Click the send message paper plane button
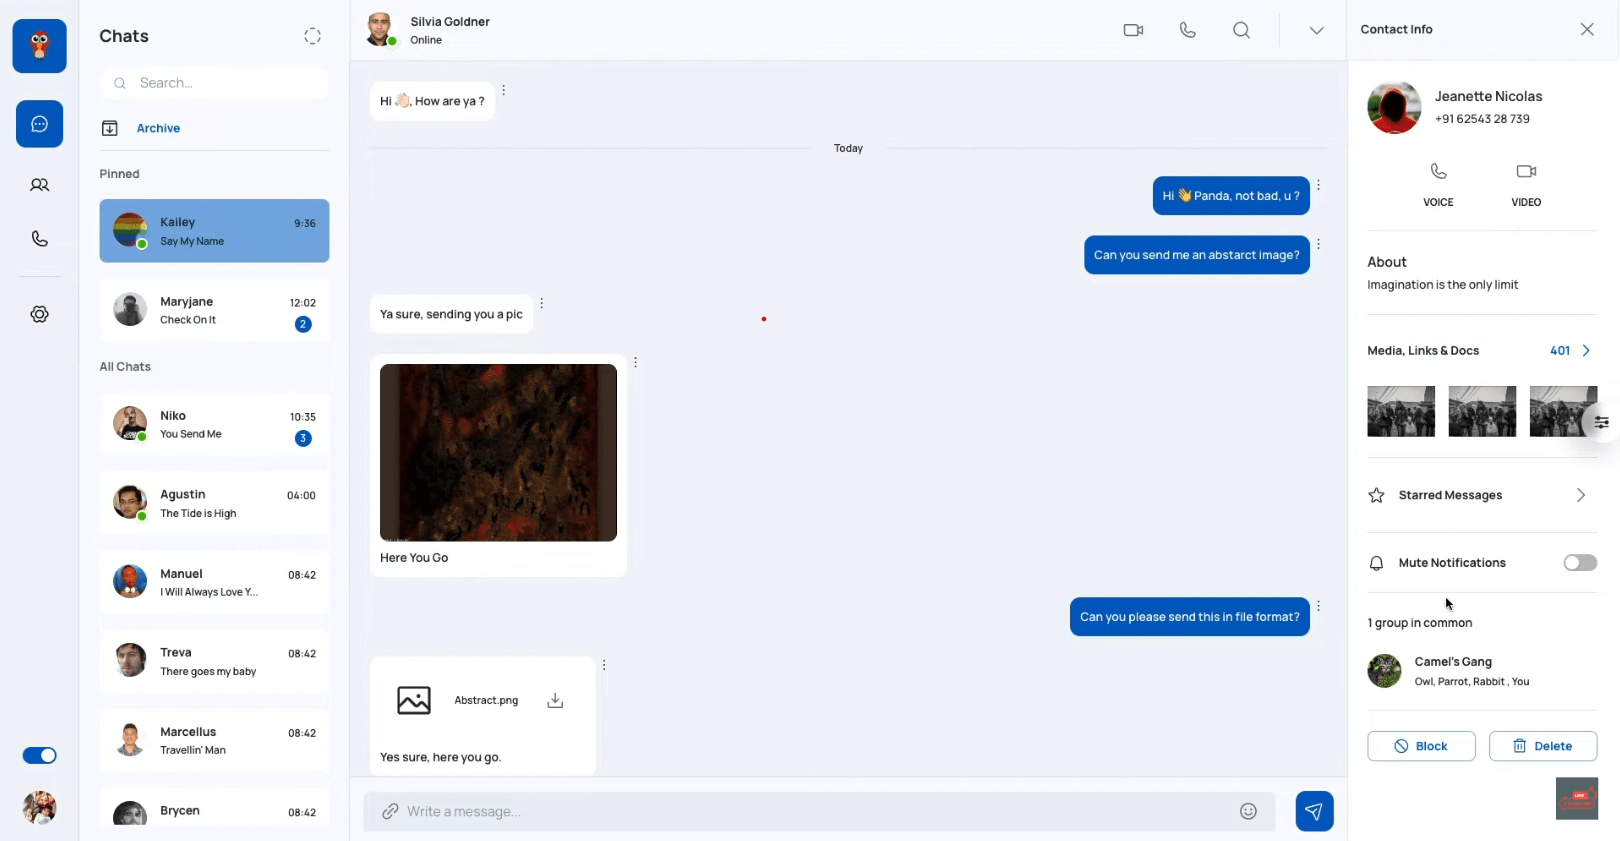This screenshot has width=1620, height=841. coord(1314,811)
